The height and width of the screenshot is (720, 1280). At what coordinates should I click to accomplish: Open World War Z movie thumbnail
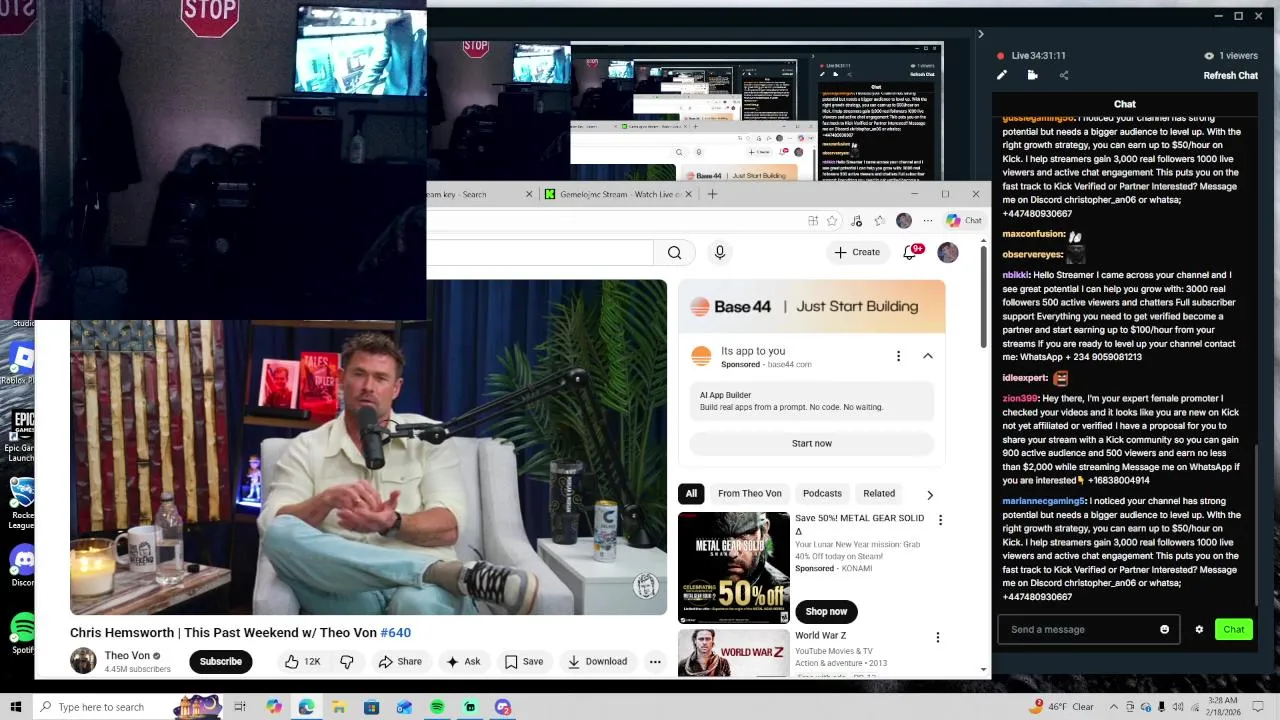(734, 652)
